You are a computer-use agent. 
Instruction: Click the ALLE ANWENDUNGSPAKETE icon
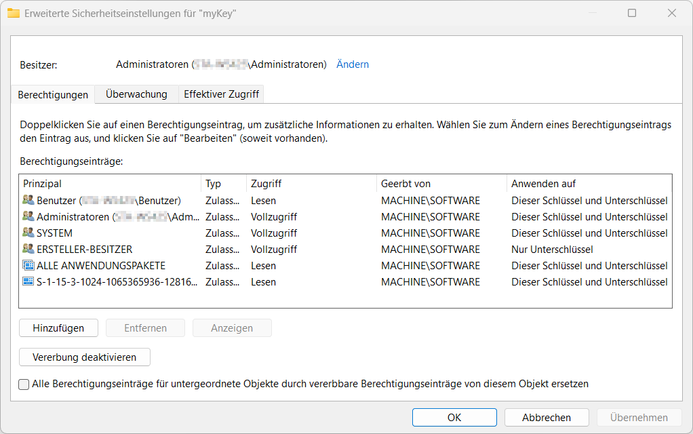pyautogui.click(x=27, y=266)
